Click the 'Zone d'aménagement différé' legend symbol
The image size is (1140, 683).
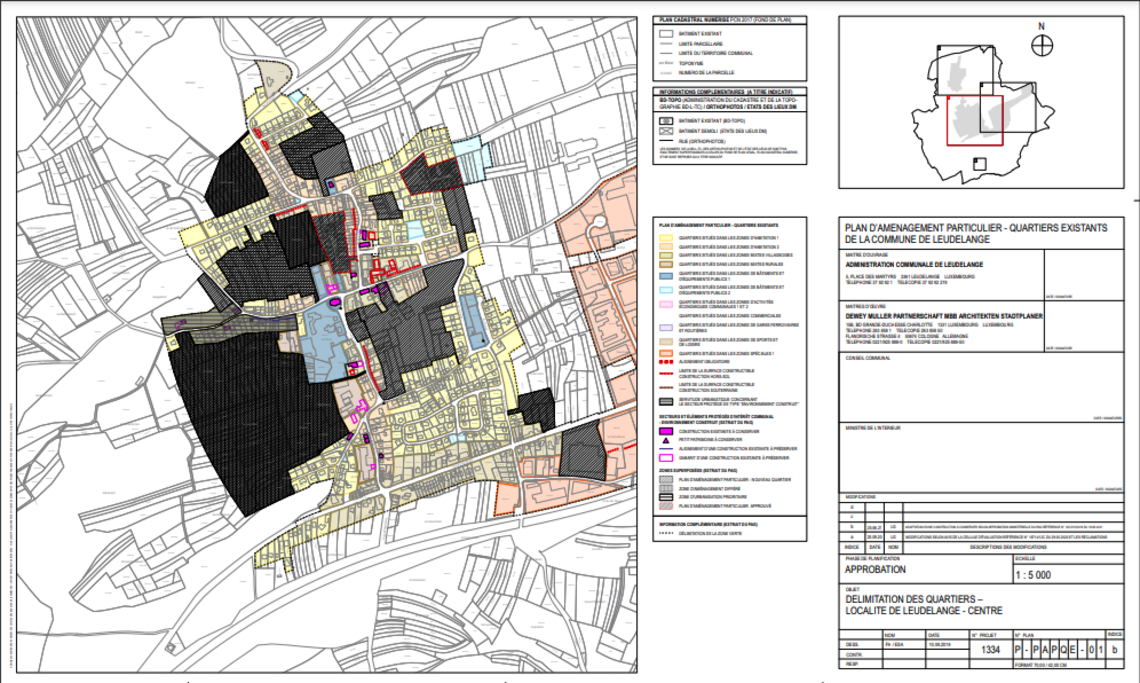tap(665, 489)
